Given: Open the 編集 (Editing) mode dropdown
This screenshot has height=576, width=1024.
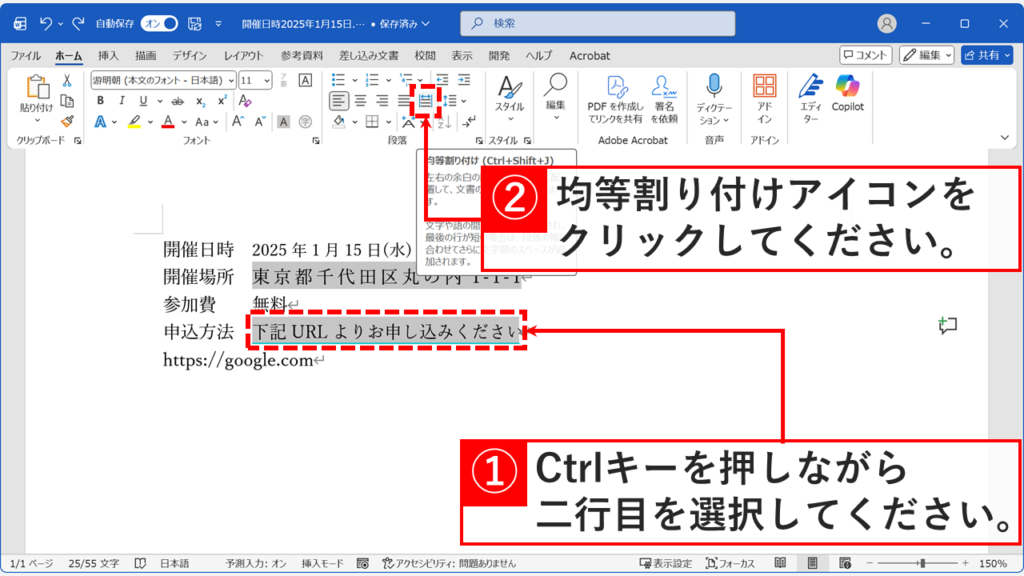Looking at the screenshot, I should click(x=925, y=54).
